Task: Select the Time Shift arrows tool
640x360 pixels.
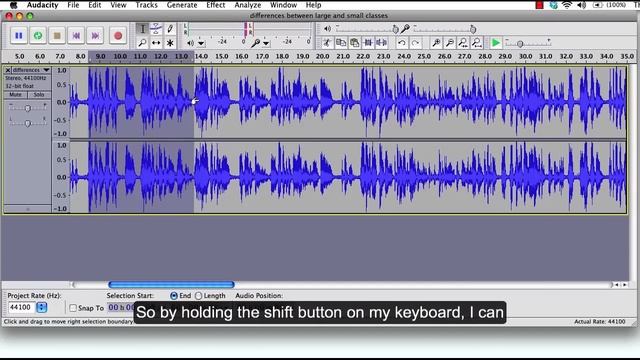Action: (156, 42)
